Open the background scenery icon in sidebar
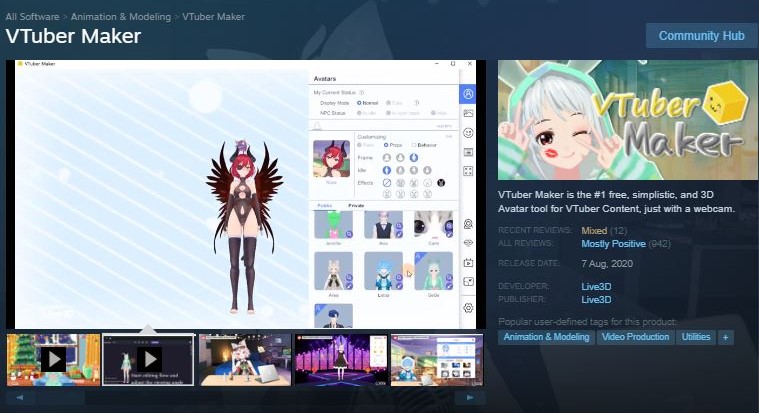759x413 pixels. click(x=468, y=113)
